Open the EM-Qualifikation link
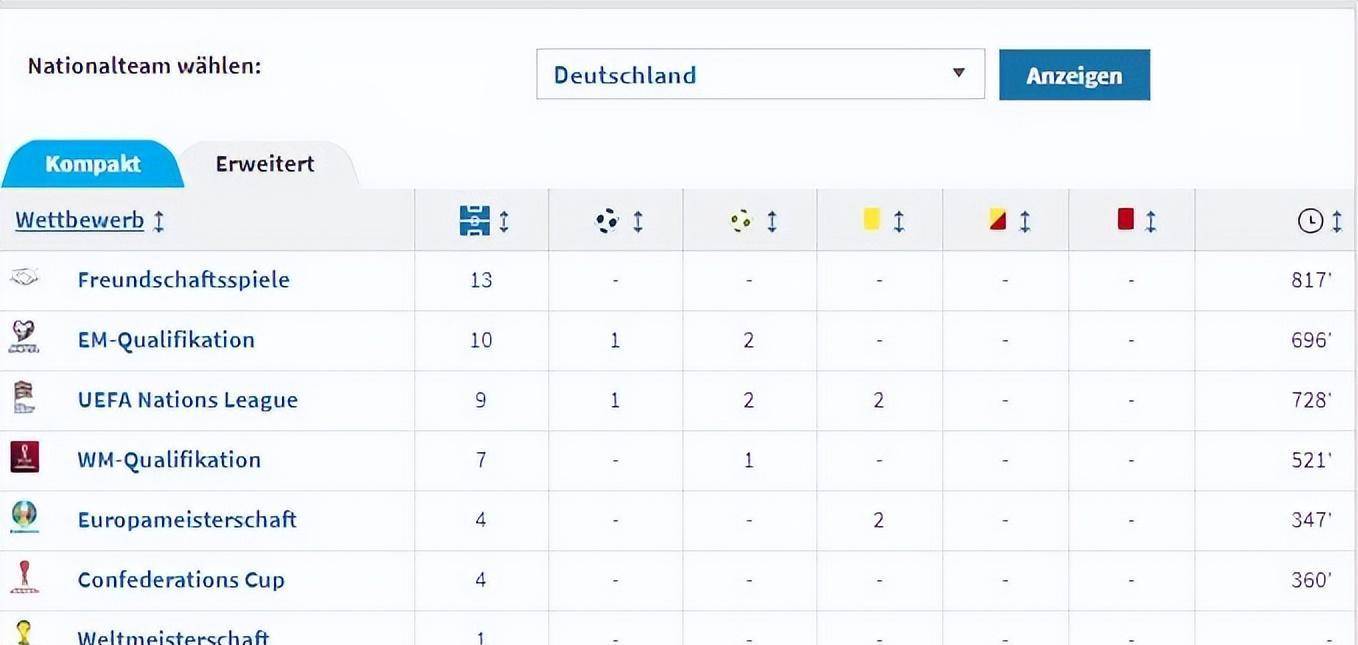This screenshot has height=645, width=1358. click(x=166, y=339)
